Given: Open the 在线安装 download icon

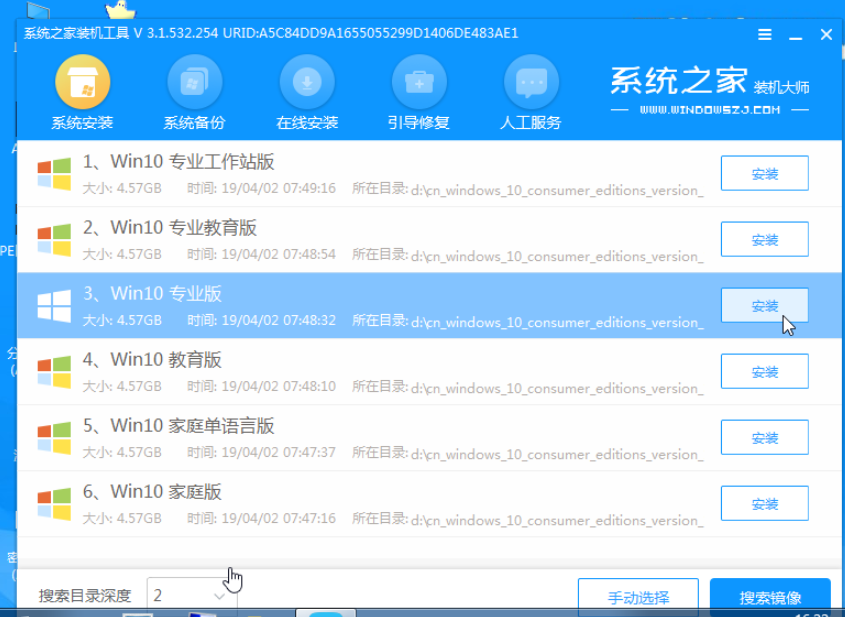Looking at the screenshot, I should (307, 82).
